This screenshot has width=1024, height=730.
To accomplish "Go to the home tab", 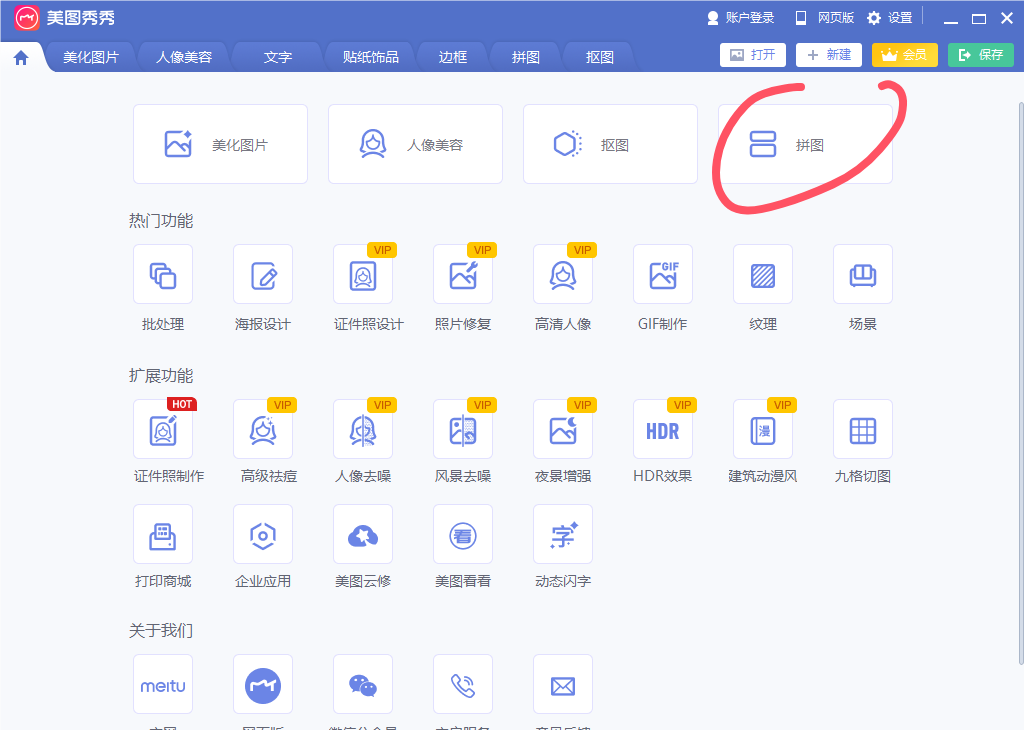I will [20, 57].
